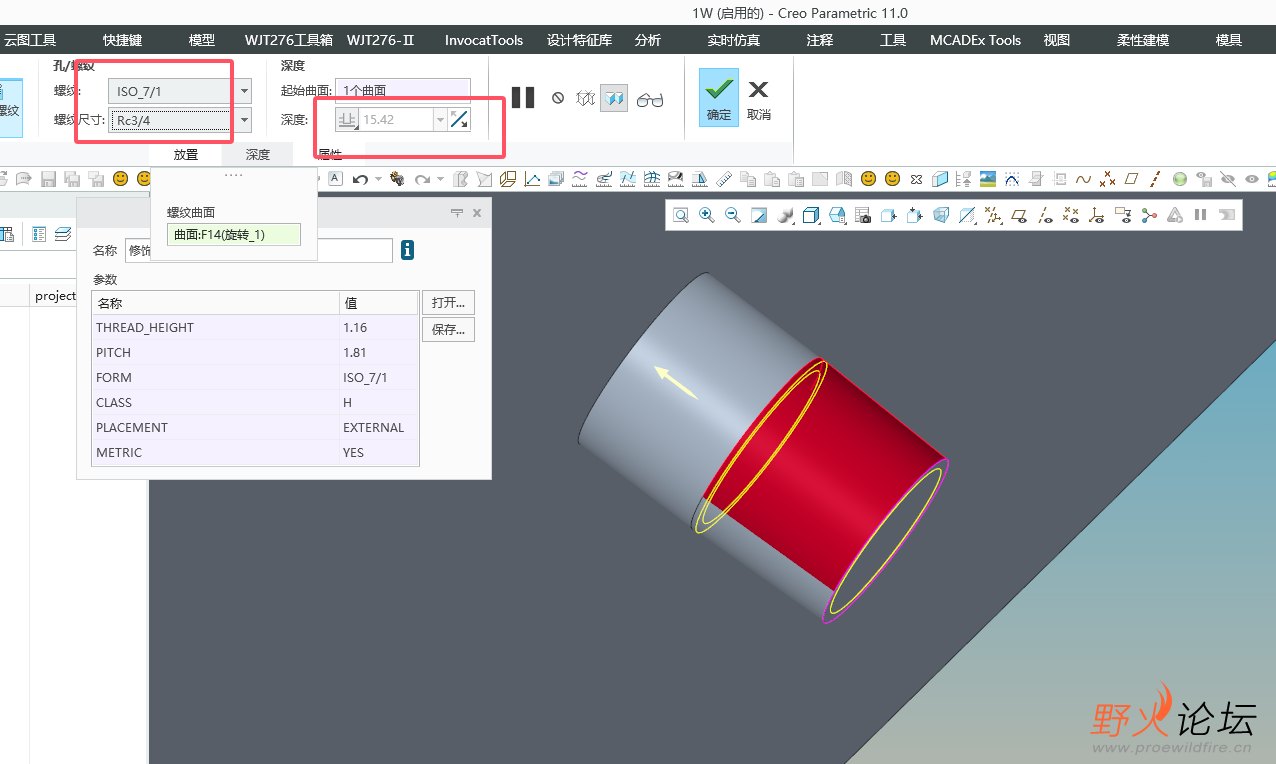This screenshot has height=764, width=1276.
Task: Confirm with the green check 确定 button
Action: (x=718, y=97)
